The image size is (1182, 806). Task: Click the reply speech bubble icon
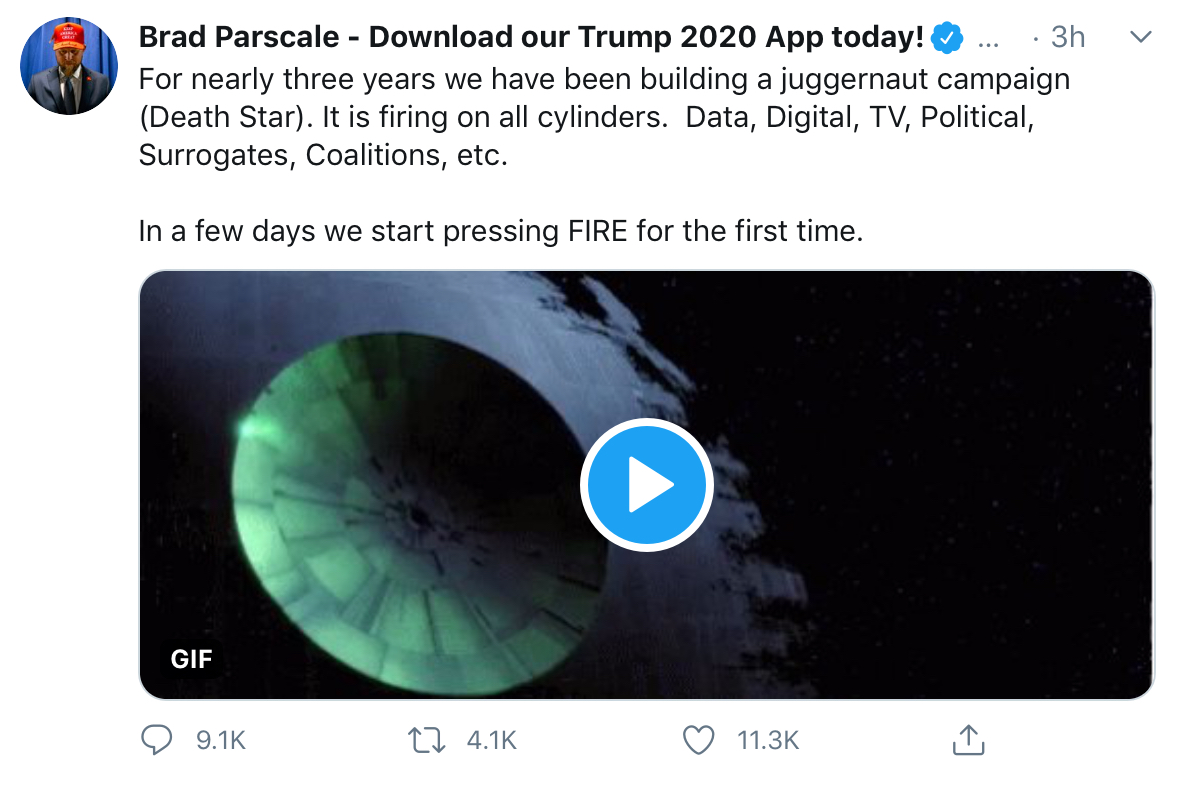[x=157, y=740]
